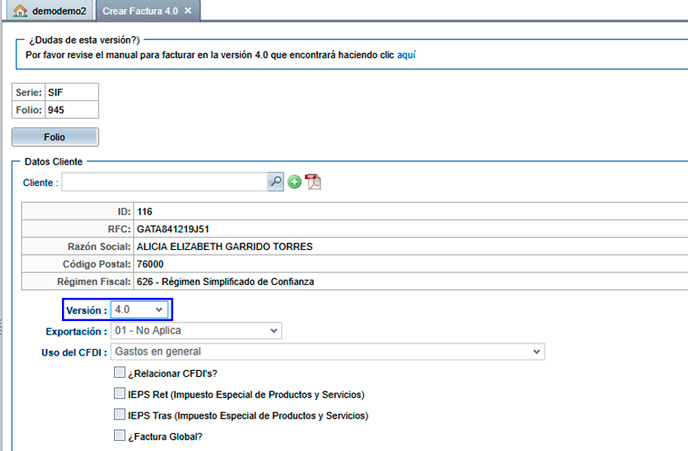Viewport: 688px width, 451px height.
Task: Open the PDF icon next to Cliente
Action: point(313,182)
